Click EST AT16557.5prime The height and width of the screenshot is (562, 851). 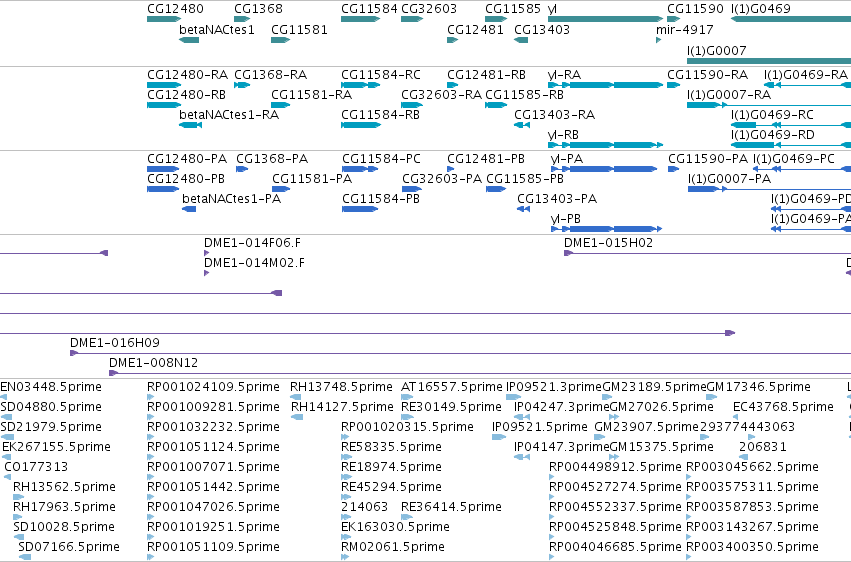coord(407,397)
